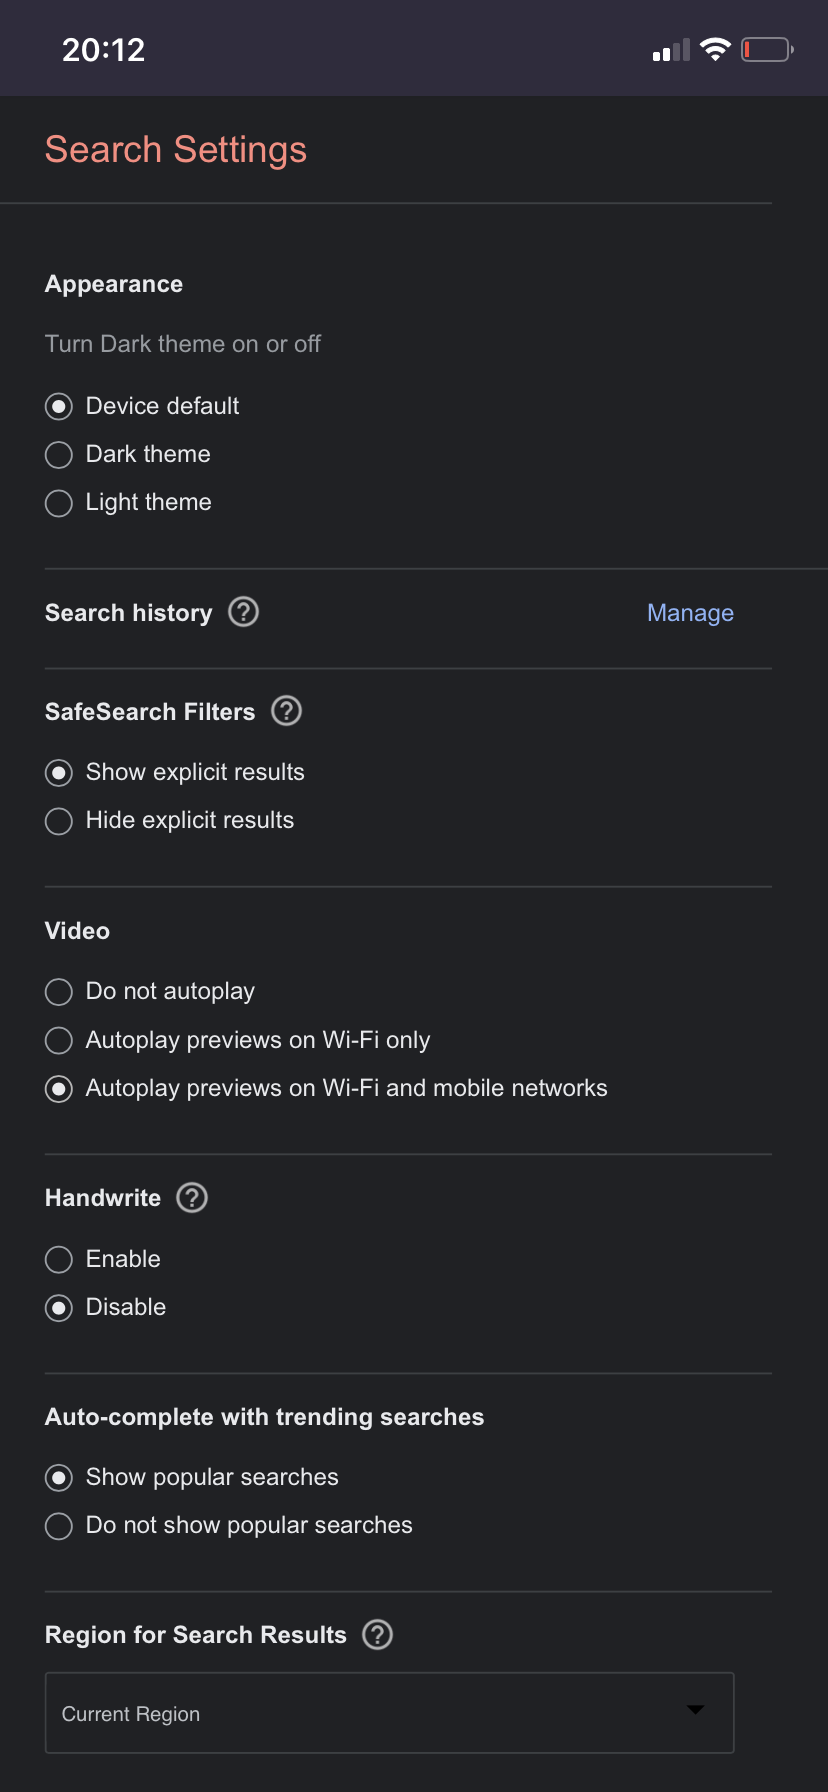Select Do not autoplay
Screen dimensions: 828x1792
point(150,991)
